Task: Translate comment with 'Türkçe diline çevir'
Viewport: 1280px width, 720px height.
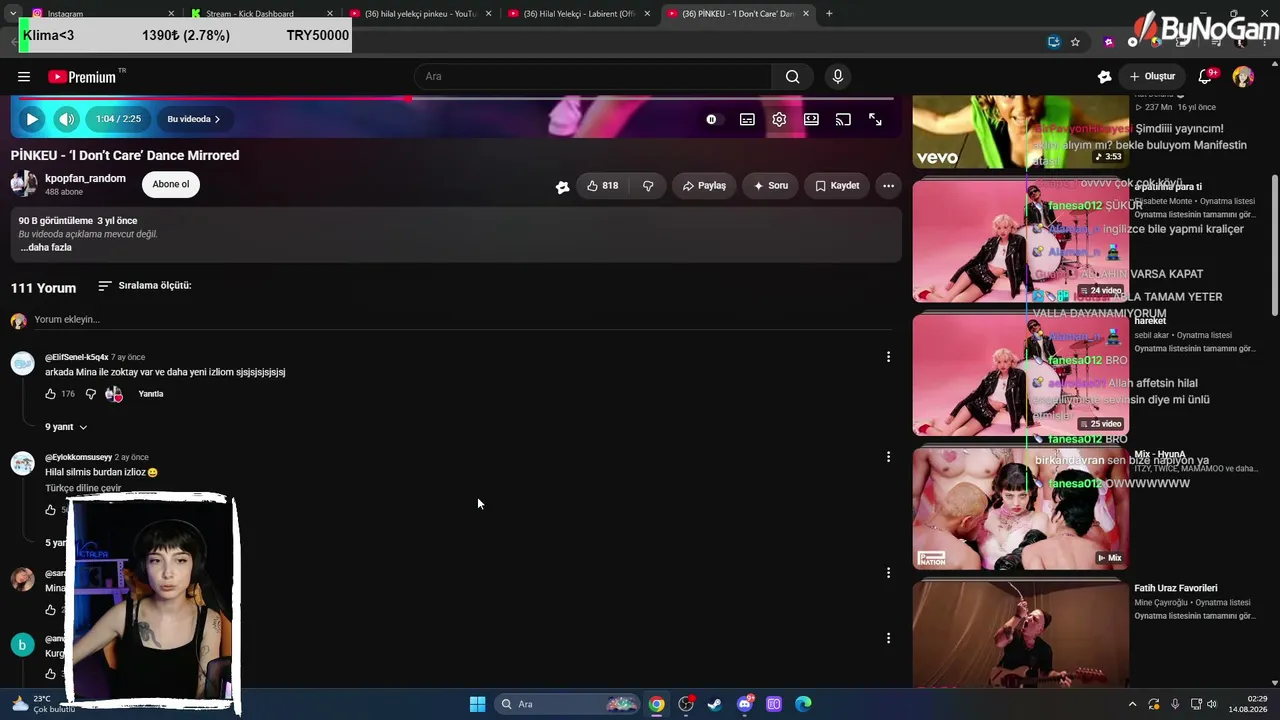Action: (x=83, y=488)
